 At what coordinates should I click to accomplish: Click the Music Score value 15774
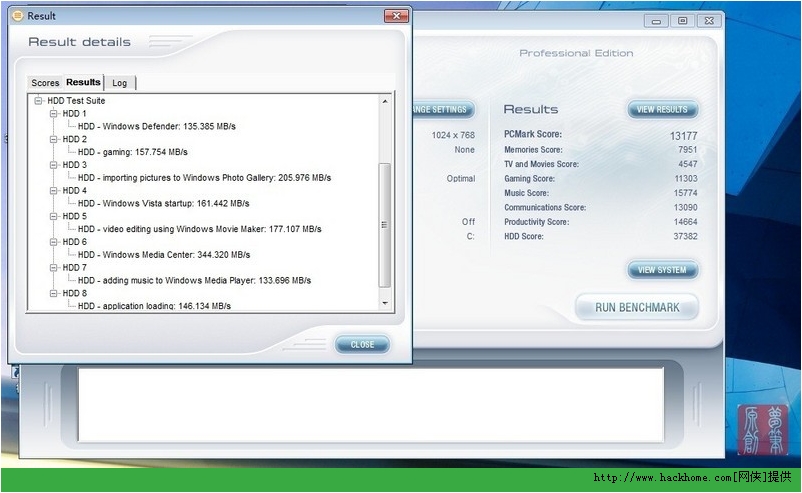(685, 193)
